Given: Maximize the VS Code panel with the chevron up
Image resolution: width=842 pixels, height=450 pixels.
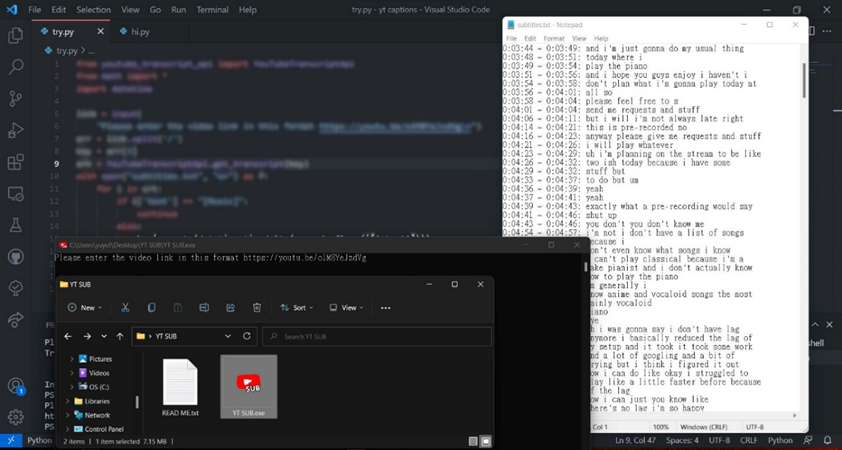Looking at the screenshot, I should pyautogui.click(x=815, y=324).
